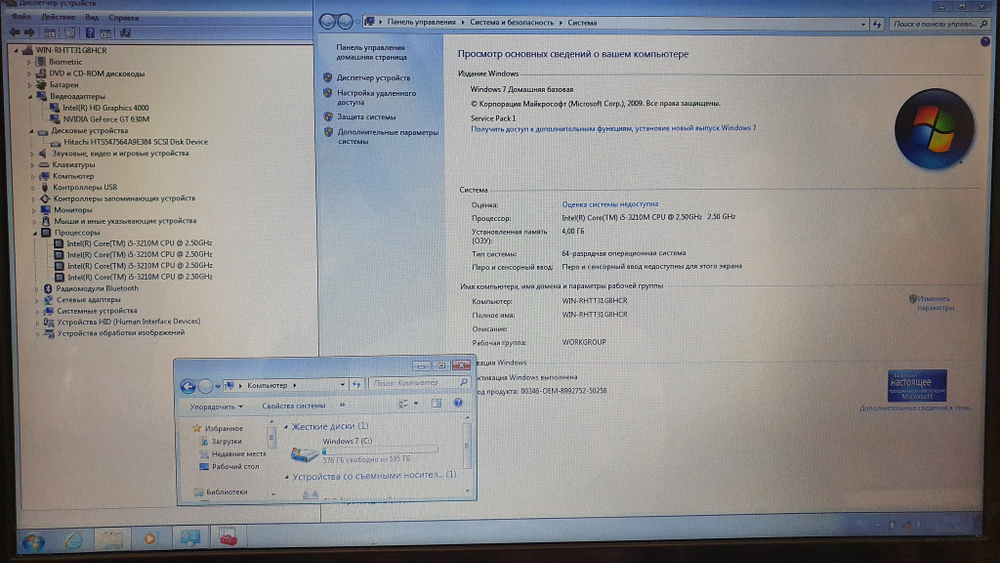This screenshot has height=563, width=1000.
Task: Open the Вид menu in Device Manager
Action: pos(92,17)
